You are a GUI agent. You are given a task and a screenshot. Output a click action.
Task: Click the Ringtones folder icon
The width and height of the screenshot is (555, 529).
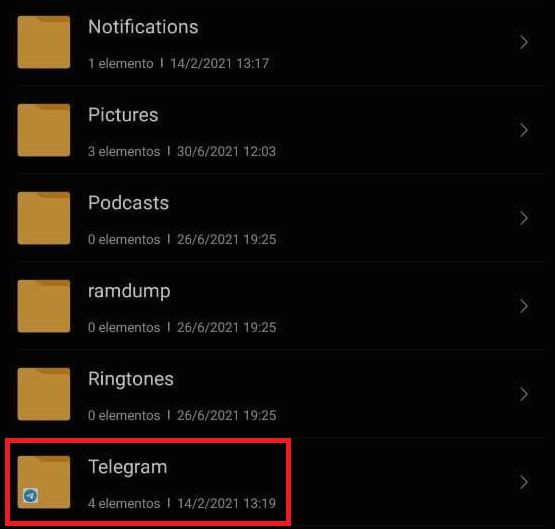(44, 394)
